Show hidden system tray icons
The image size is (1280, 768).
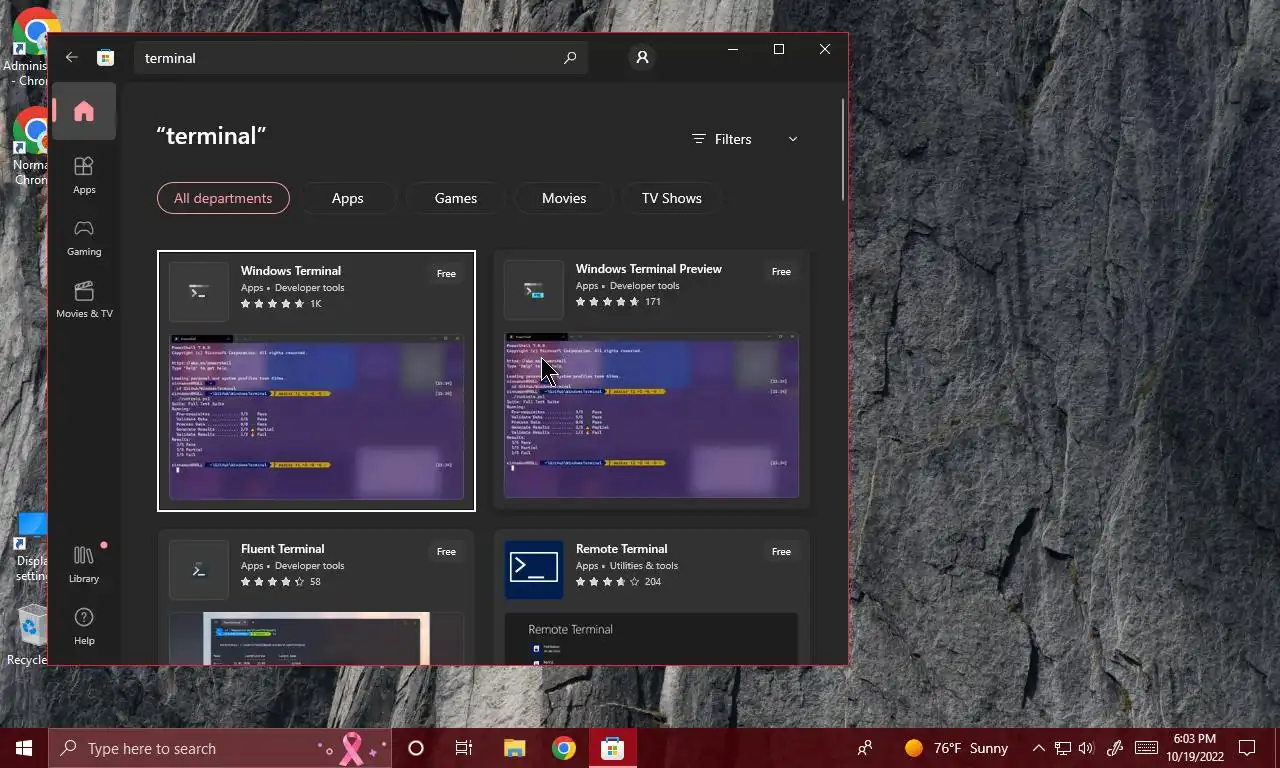[x=1038, y=748]
